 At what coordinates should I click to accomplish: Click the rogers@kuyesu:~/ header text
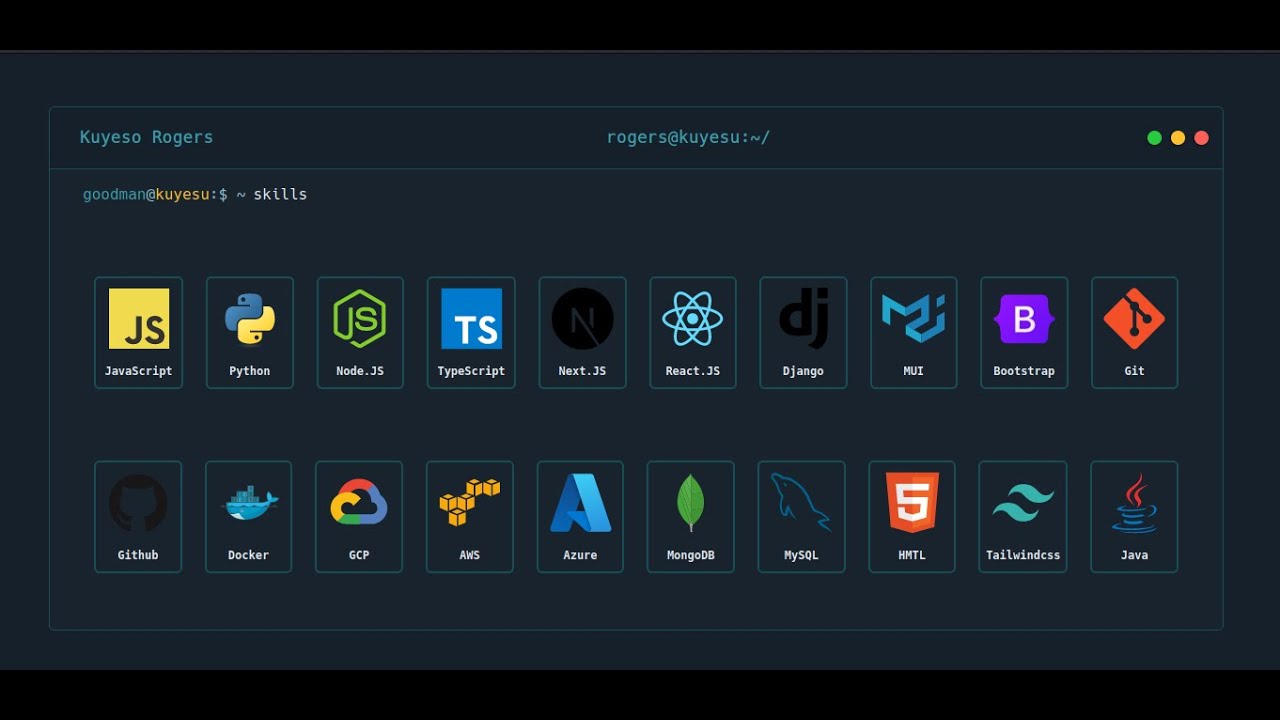coord(688,138)
